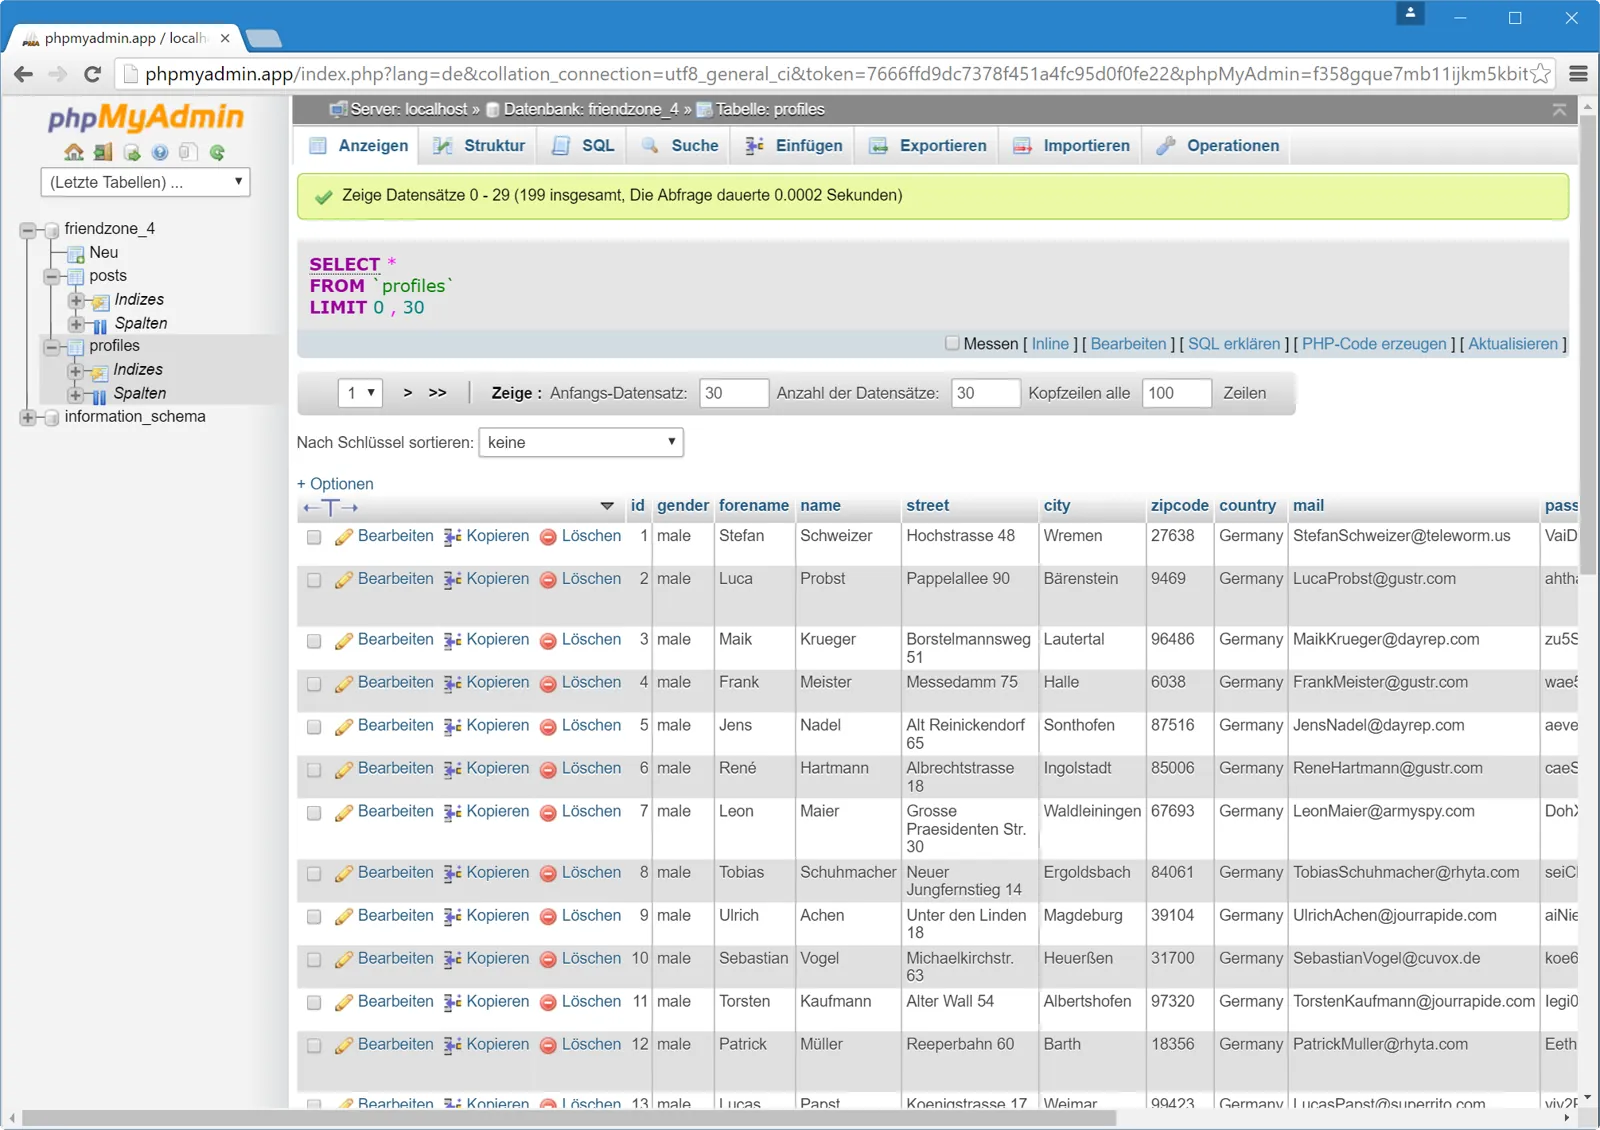Tick checkbox for Patrick Müller row
The image size is (1600, 1130).
point(314,1046)
